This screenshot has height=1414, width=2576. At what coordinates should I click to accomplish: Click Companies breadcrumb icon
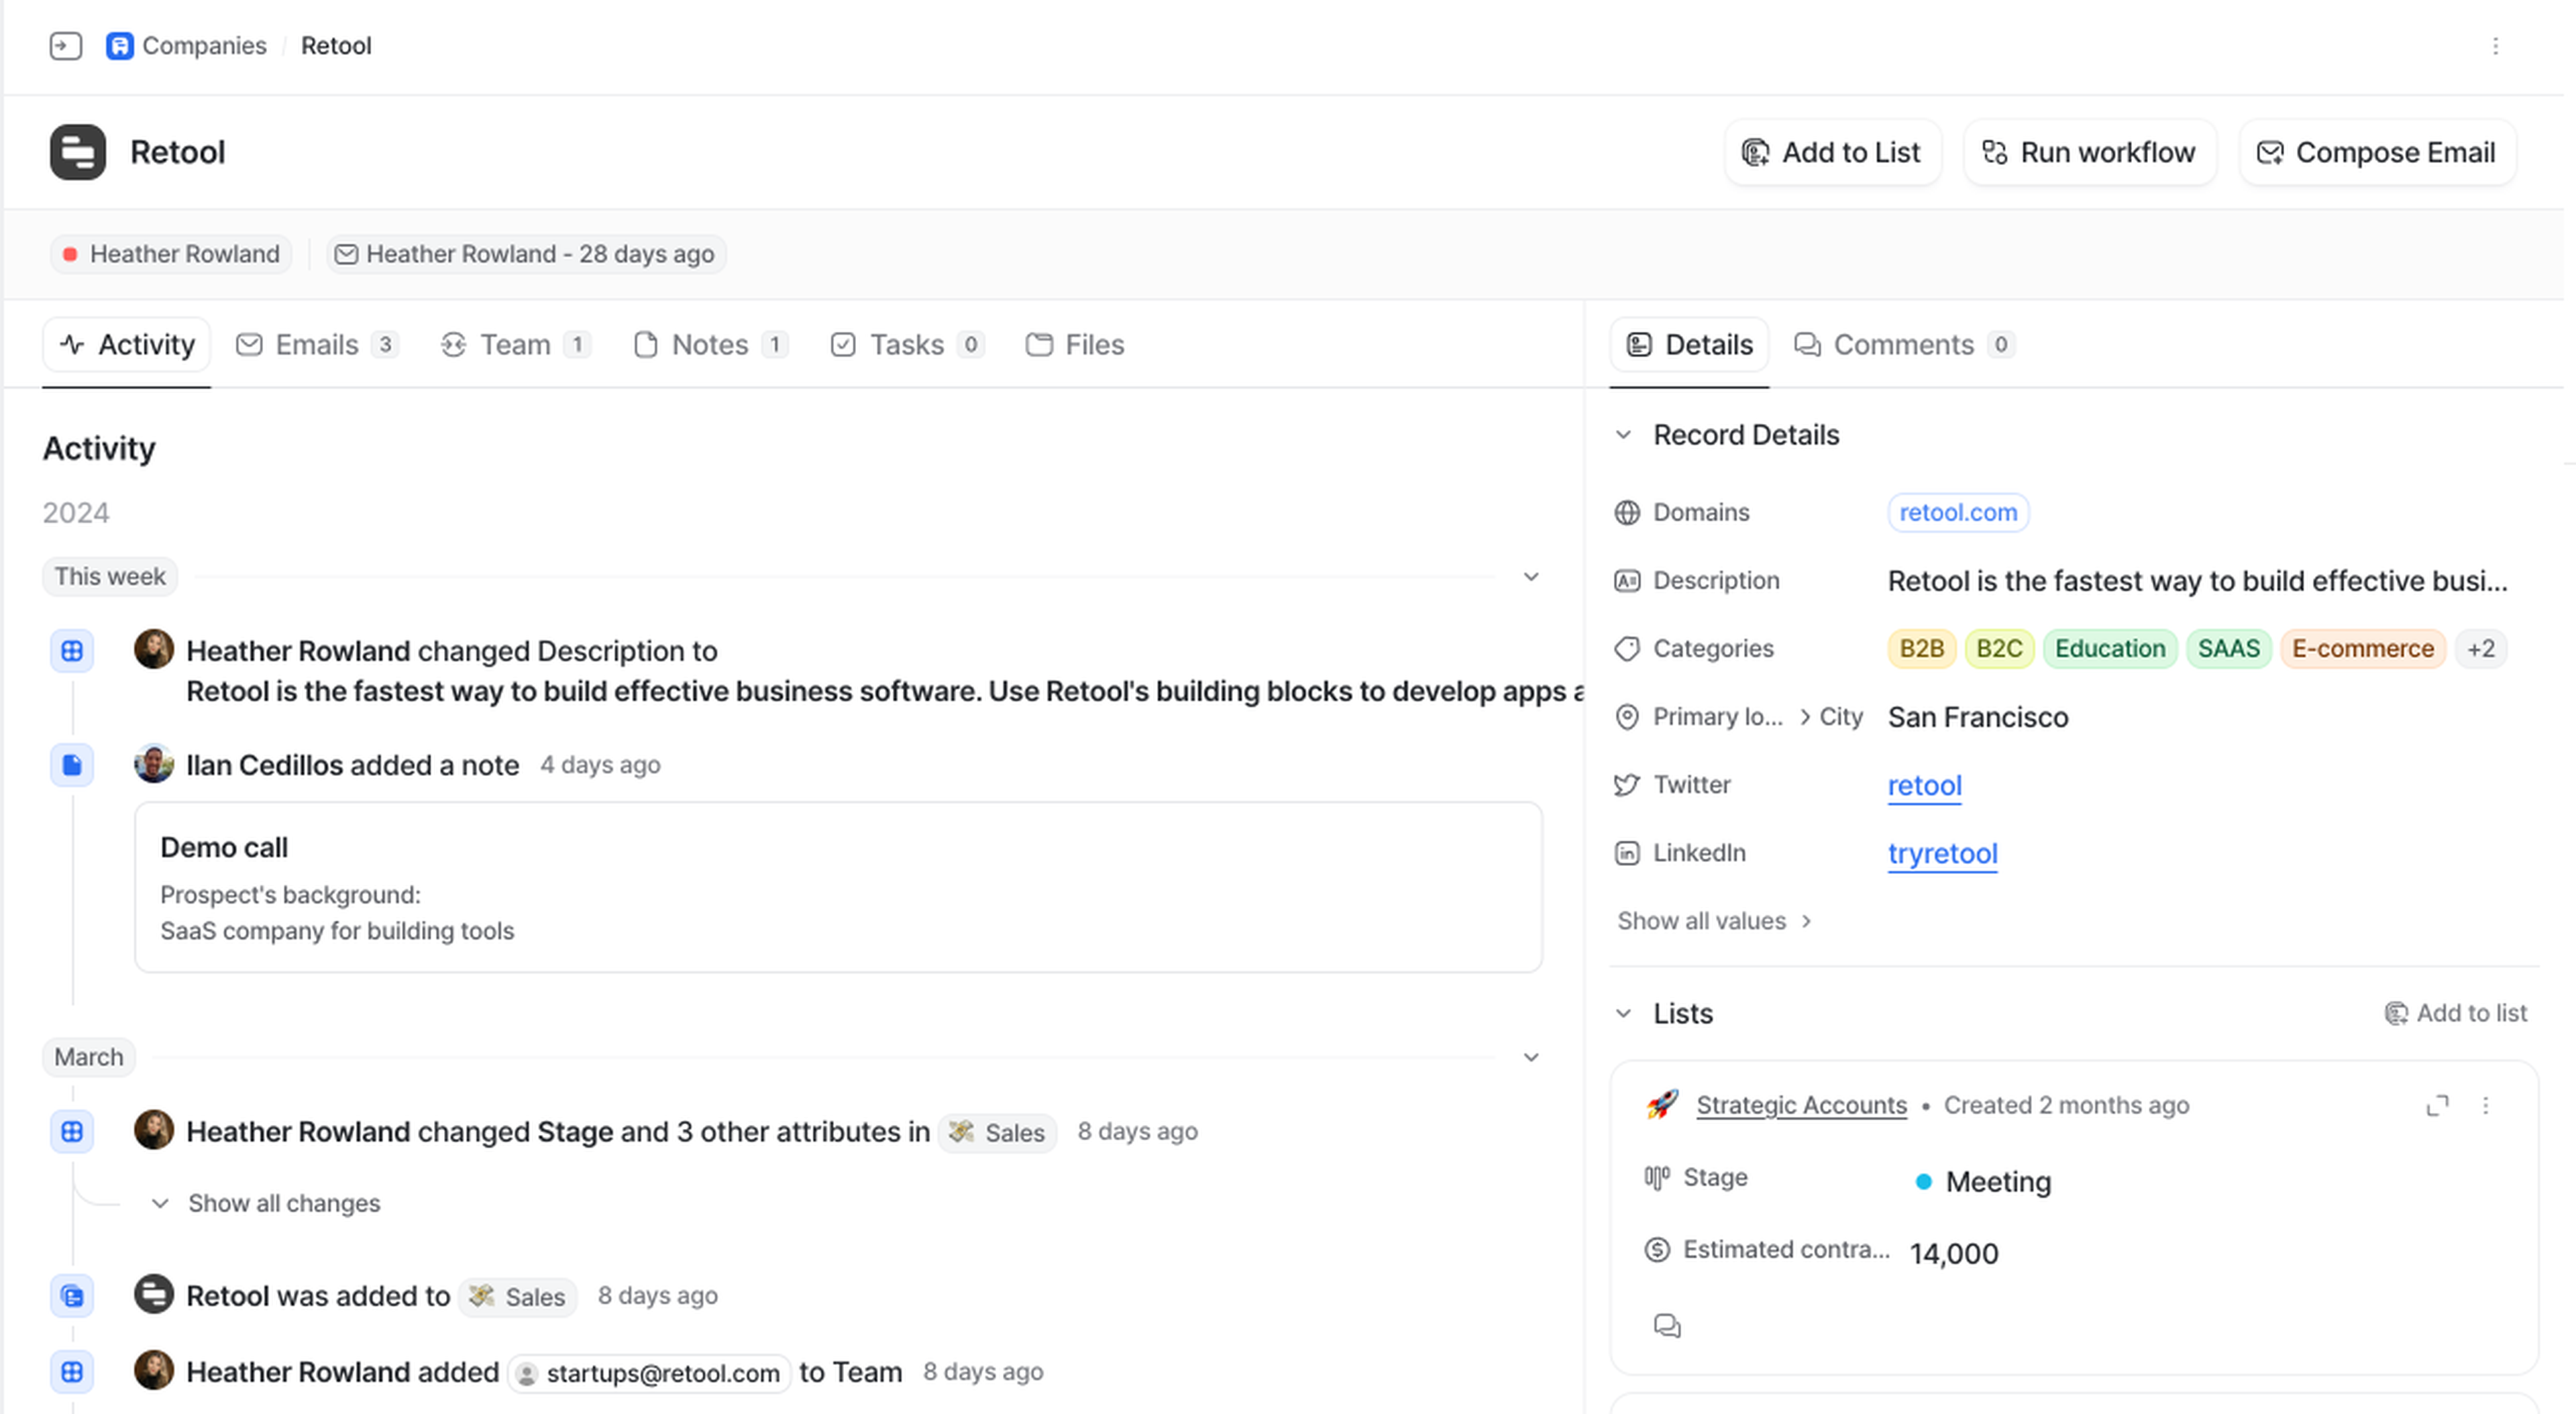pyautogui.click(x=119, y=46)
